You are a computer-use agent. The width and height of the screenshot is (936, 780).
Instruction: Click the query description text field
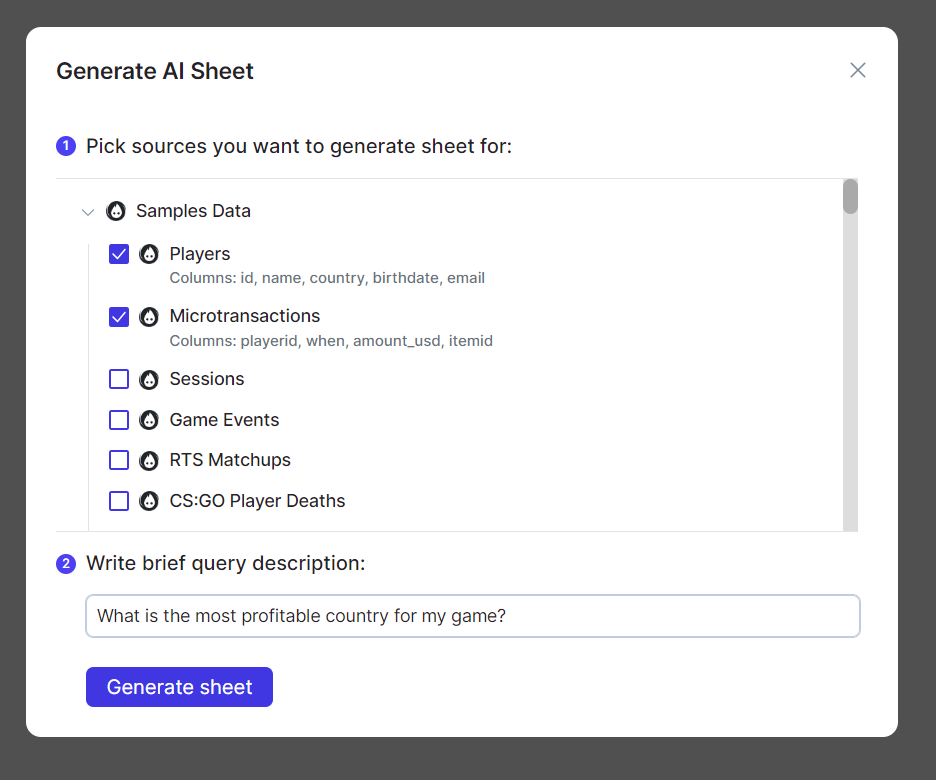[x=472, y=616]
